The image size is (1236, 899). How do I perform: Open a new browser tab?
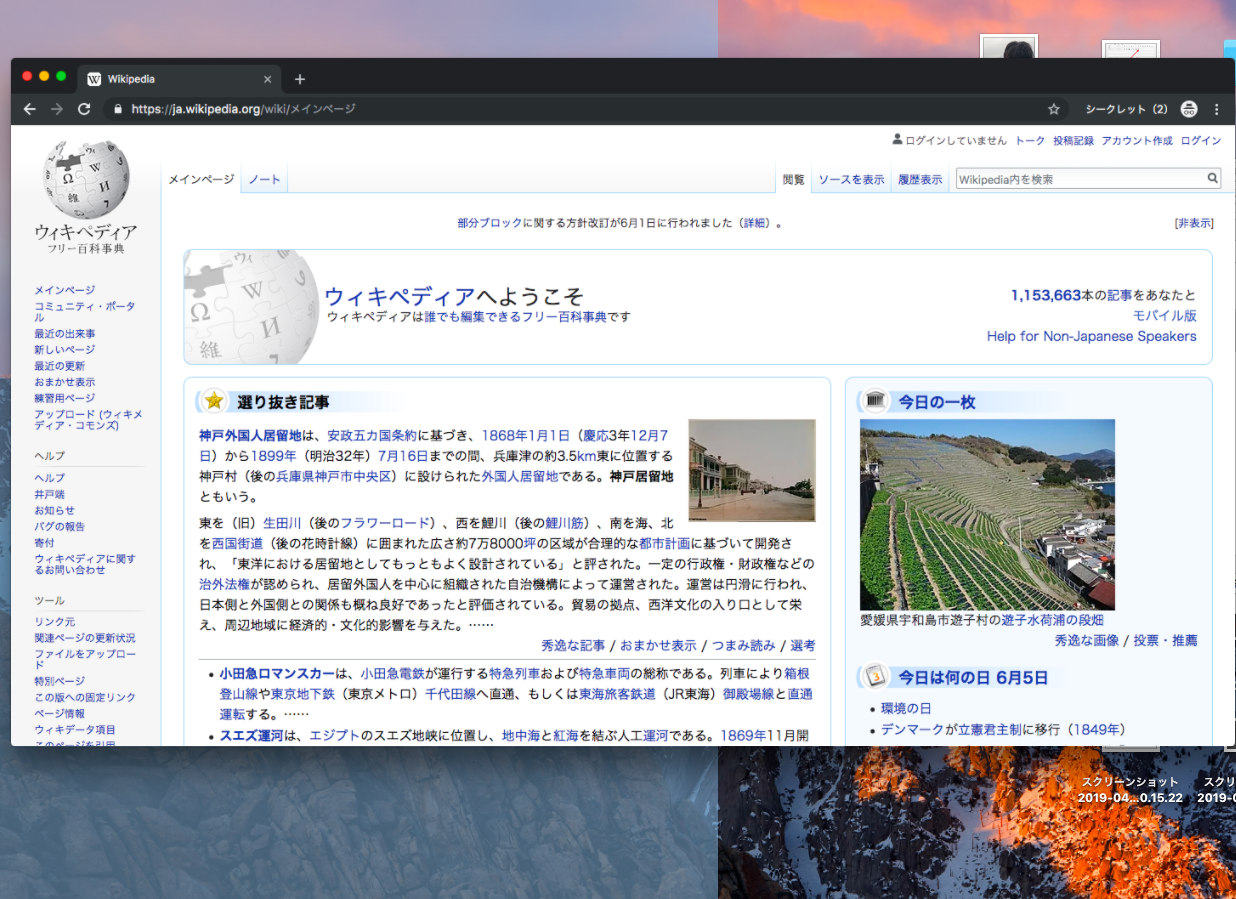click(x=300, y=79)
